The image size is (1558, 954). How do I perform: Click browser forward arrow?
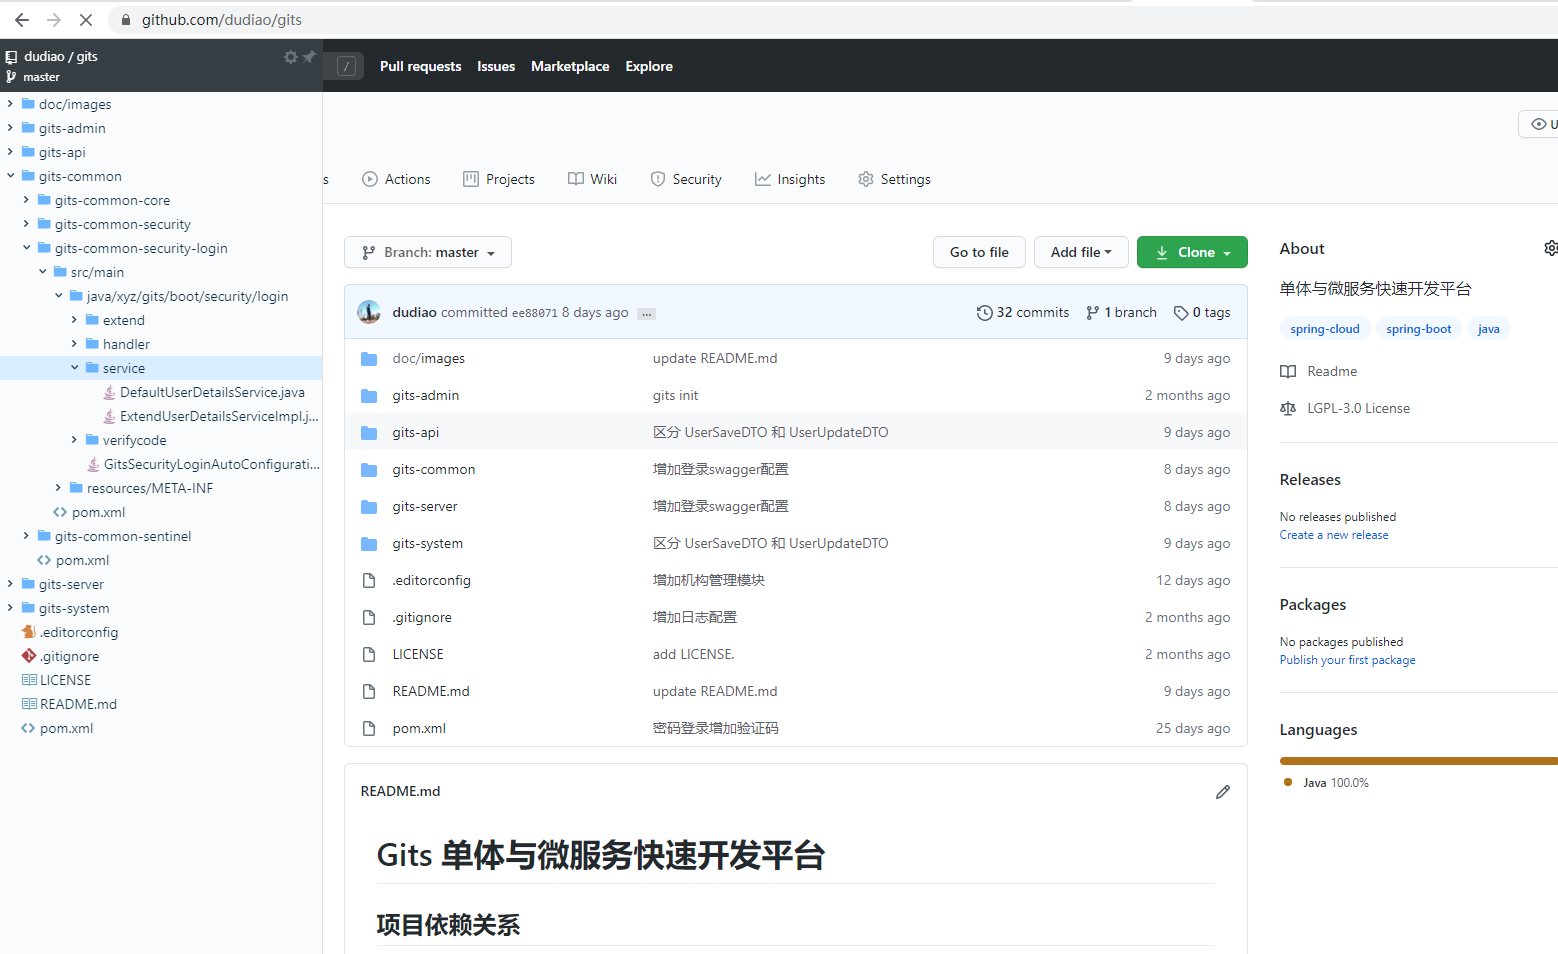click(x=54, y=20)
